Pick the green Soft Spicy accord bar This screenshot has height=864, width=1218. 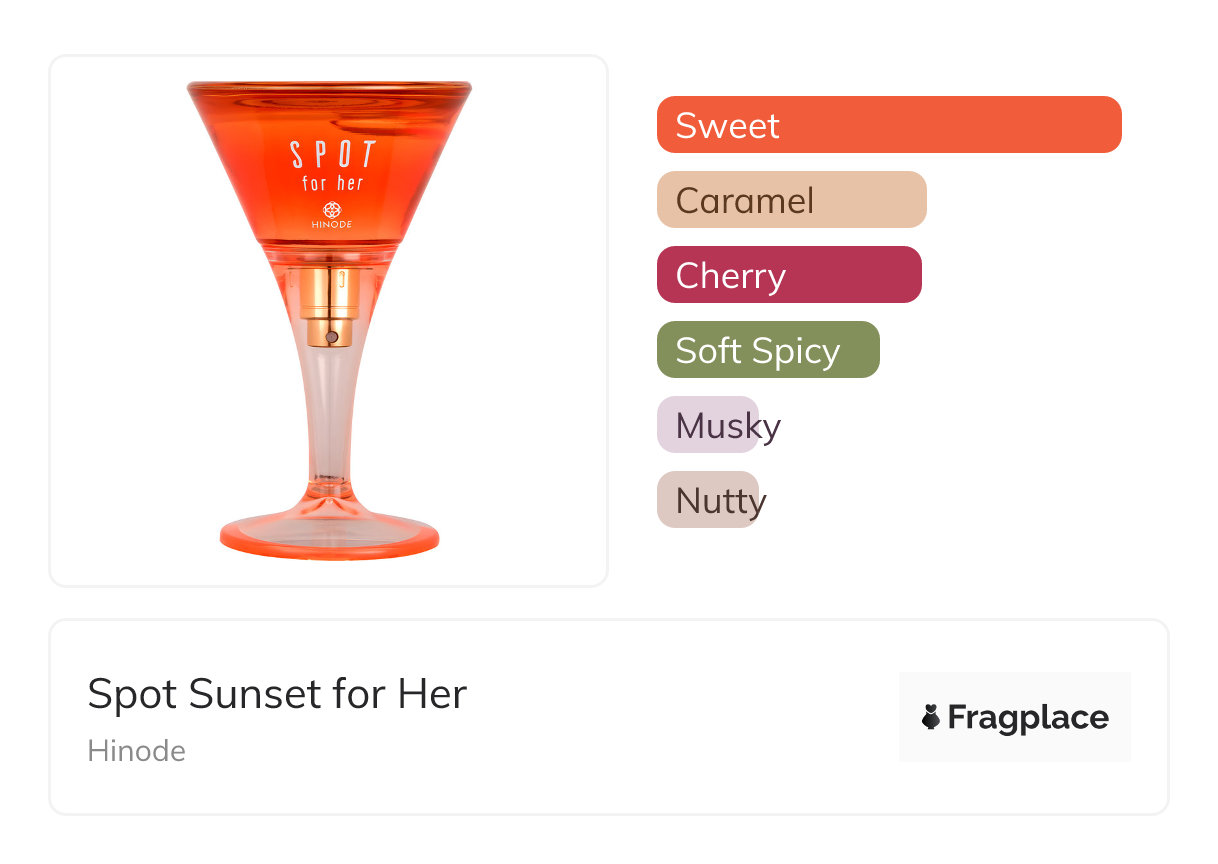tap(767, 350)
